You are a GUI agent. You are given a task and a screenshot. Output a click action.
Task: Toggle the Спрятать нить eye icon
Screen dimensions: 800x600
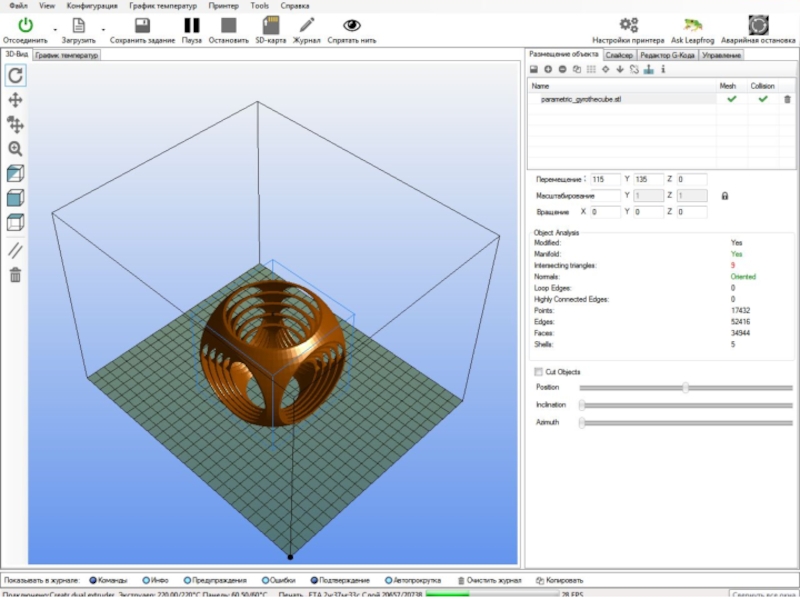(352, 25)
